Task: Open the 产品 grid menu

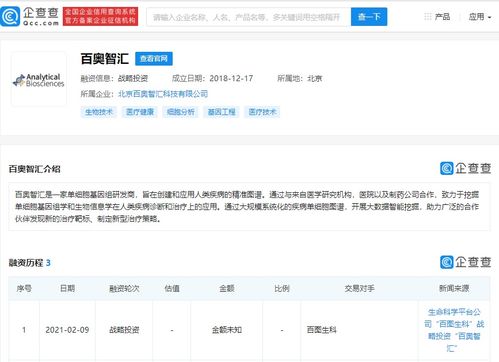Action: [437, 17]
